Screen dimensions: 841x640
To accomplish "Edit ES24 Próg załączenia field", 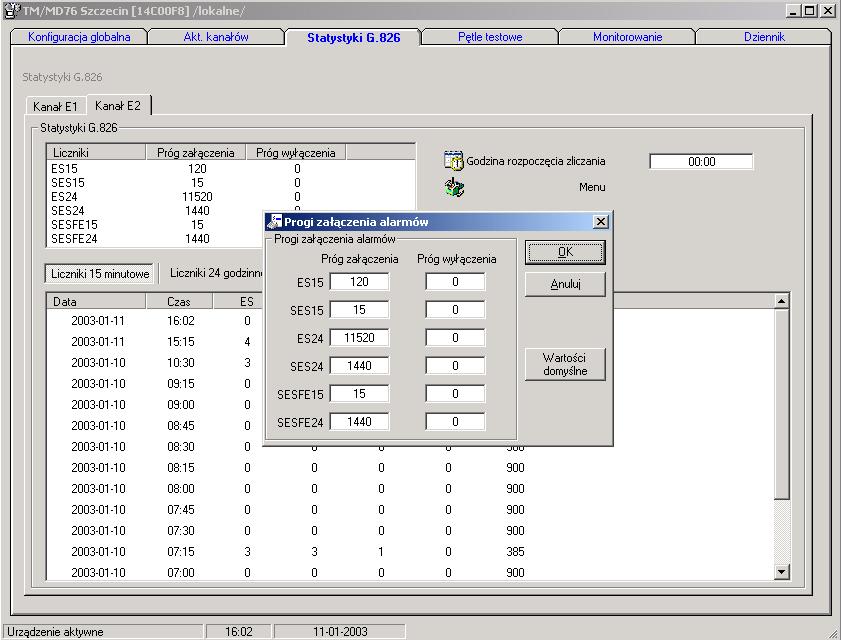I will coord(359,337).
